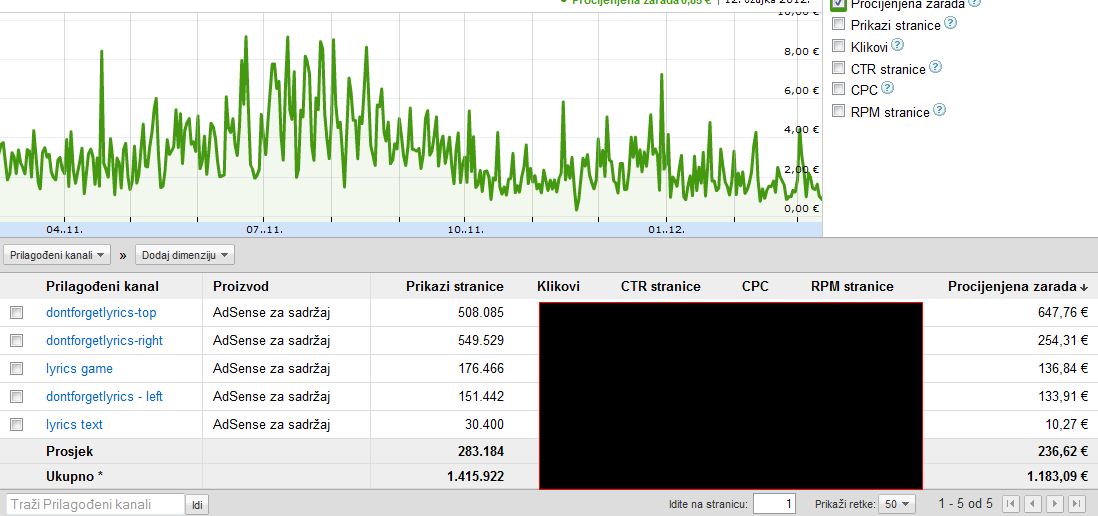
Task: Focus the Traži Prilagođeni kanali search field
Action: [x=94, y=504]
